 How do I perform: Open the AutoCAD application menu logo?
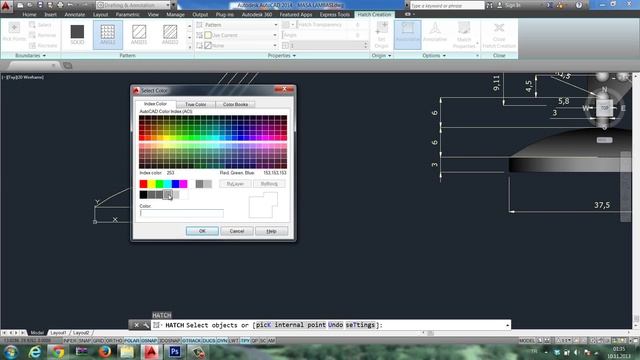tap(6, 6)
